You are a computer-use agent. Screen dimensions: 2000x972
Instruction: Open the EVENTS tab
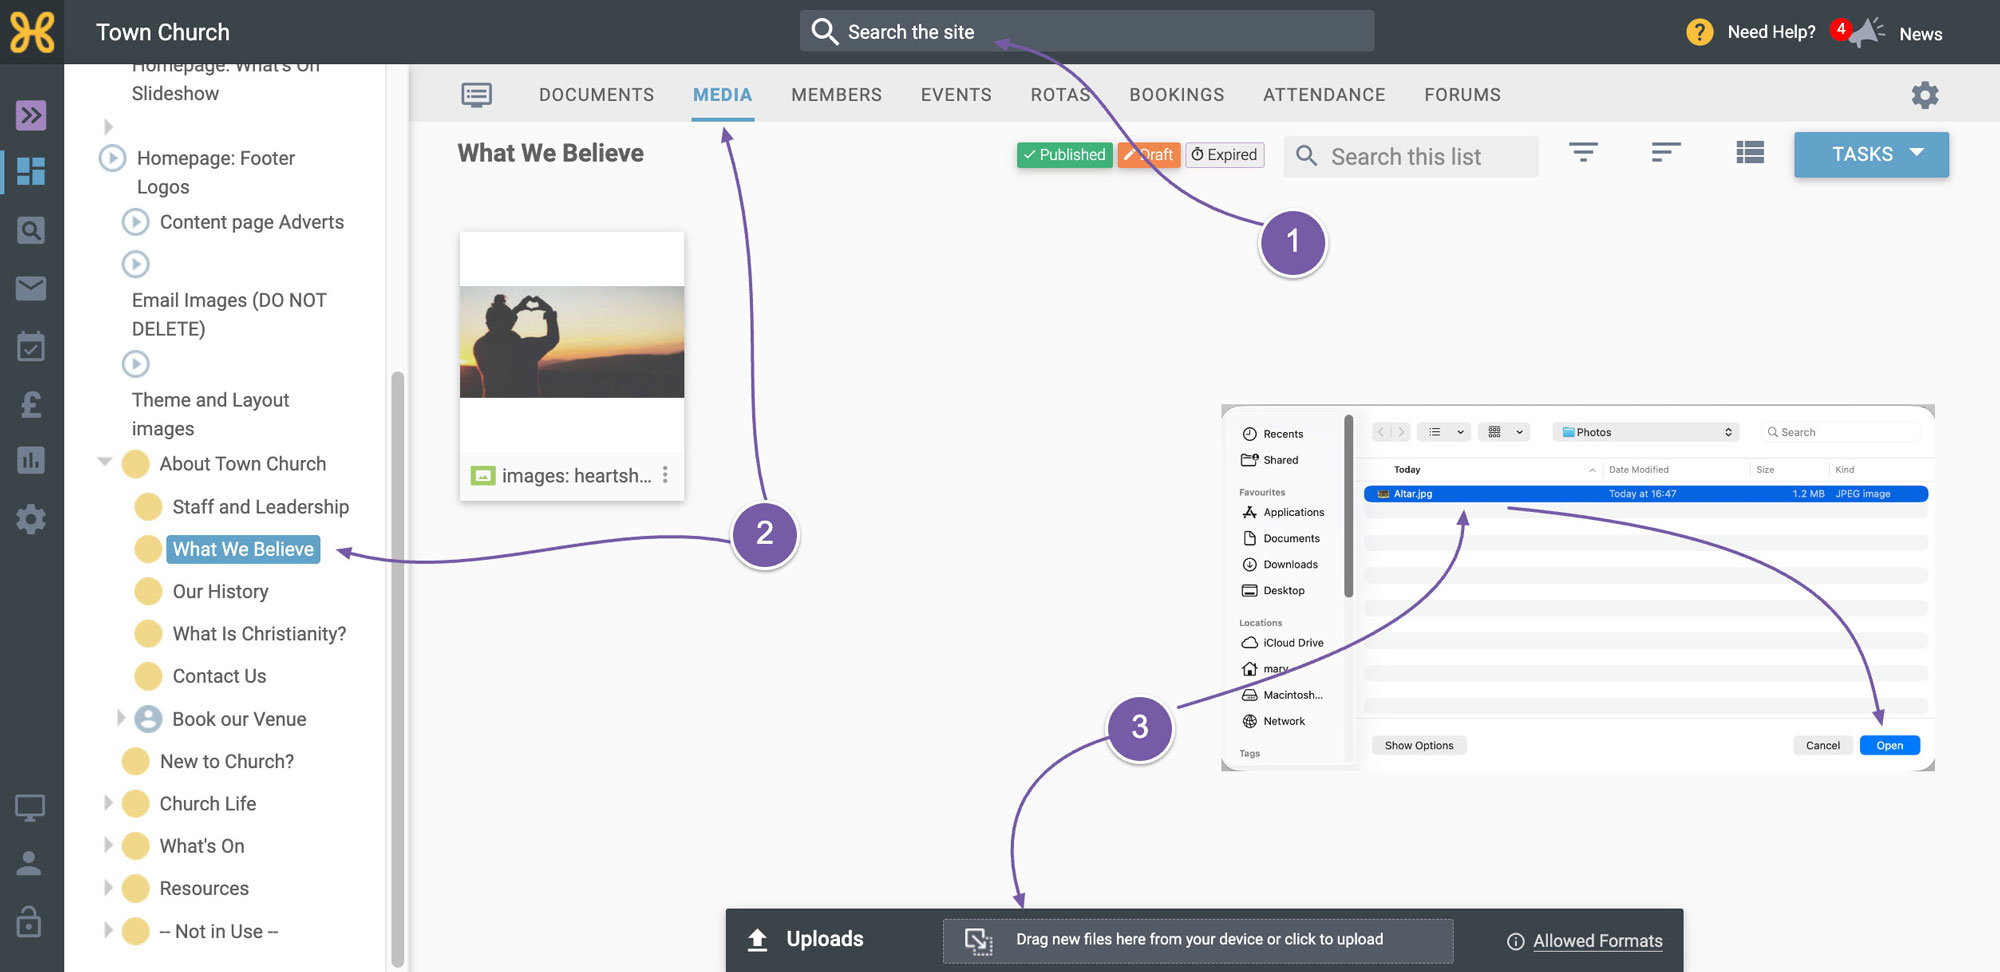pyautogui.click(x=956, y=95)
